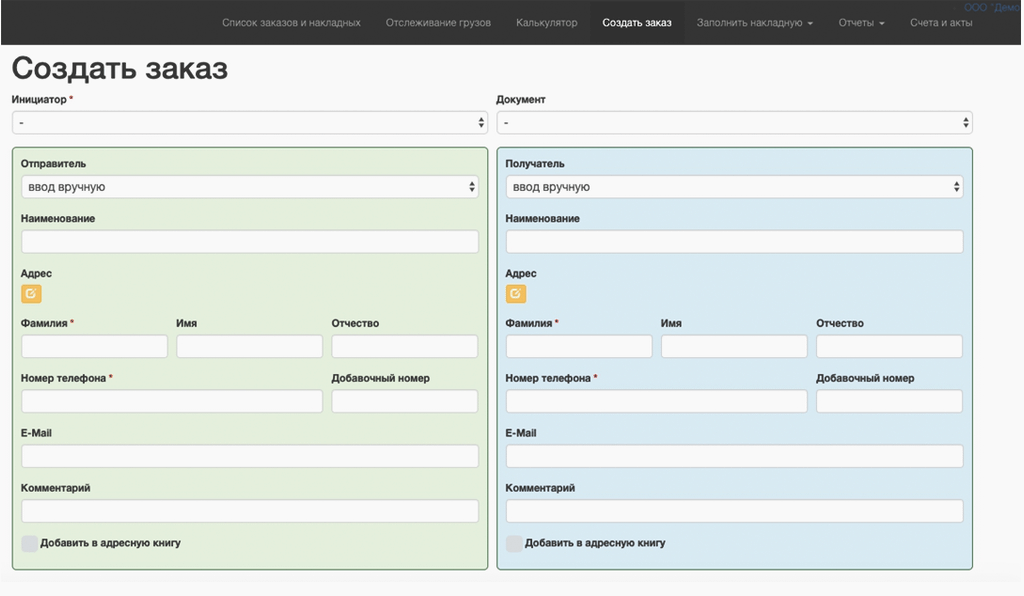The image size is (1024, 596).
Task: Open the Инициатор dropdown
Action: [x=249, y=123]
